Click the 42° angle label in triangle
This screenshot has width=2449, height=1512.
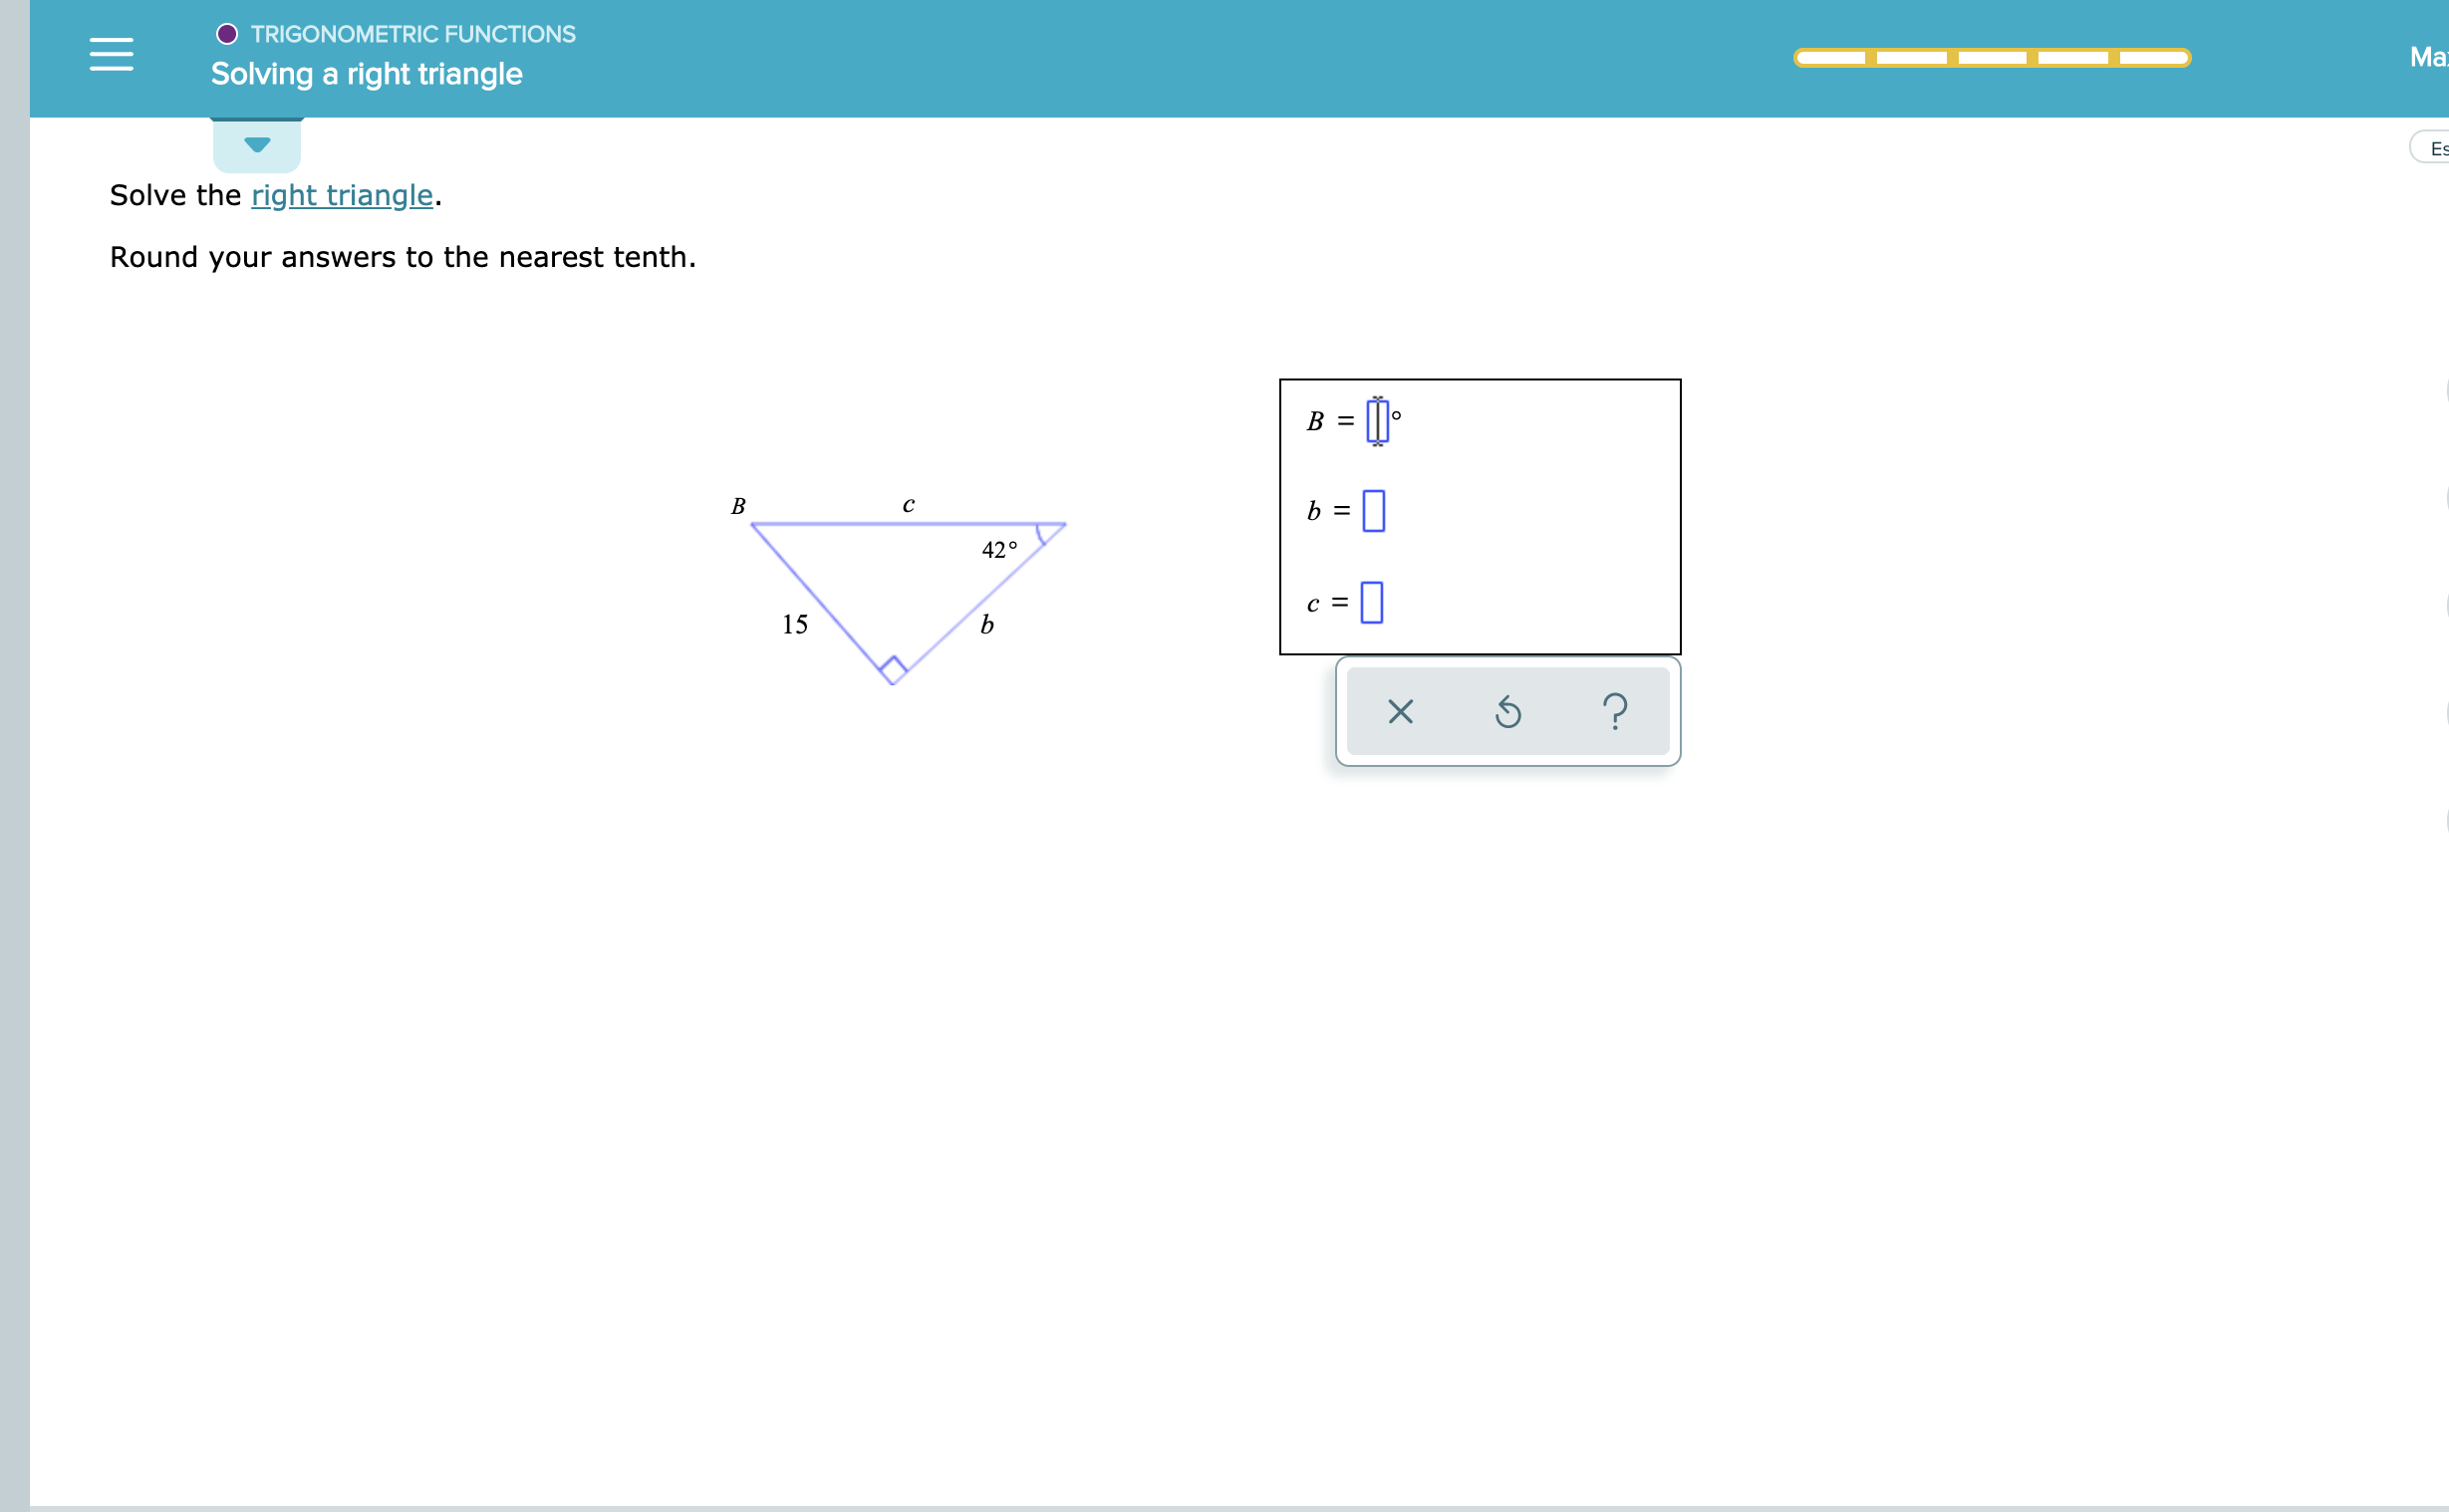[999, 549]
